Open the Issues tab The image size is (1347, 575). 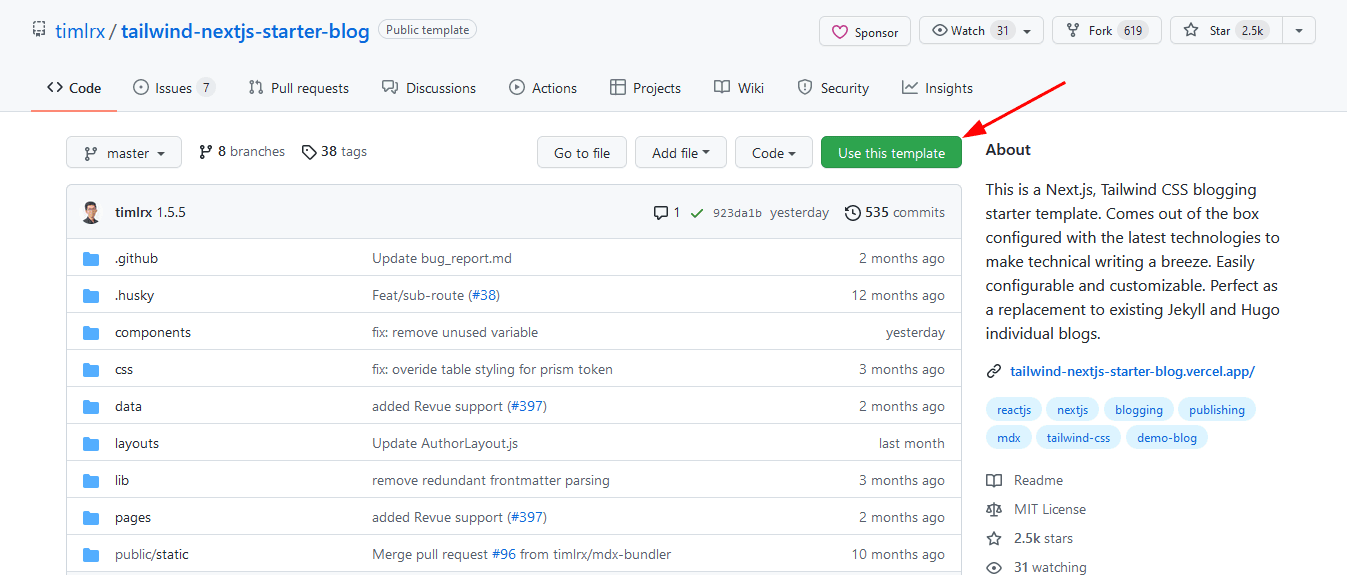[174, 88]
